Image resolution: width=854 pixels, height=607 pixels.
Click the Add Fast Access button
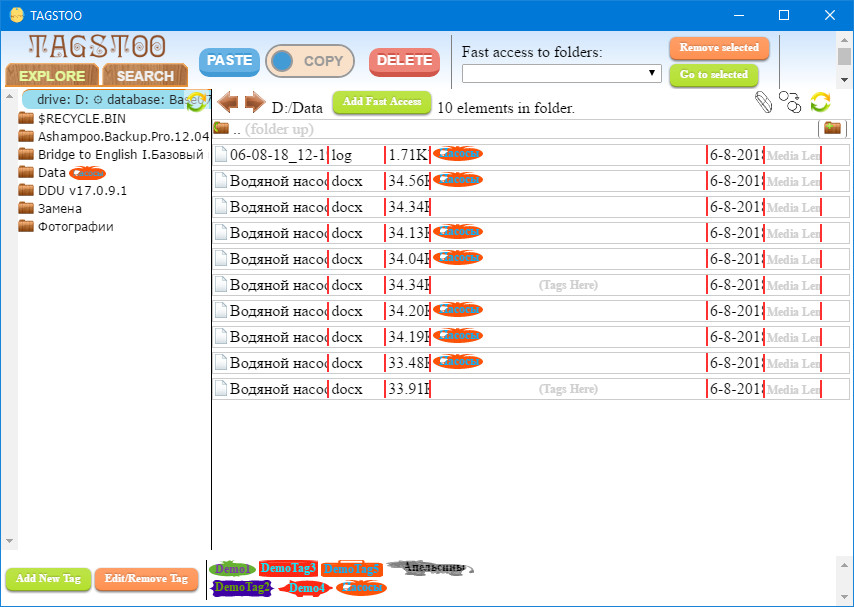(x=382, y=102)
